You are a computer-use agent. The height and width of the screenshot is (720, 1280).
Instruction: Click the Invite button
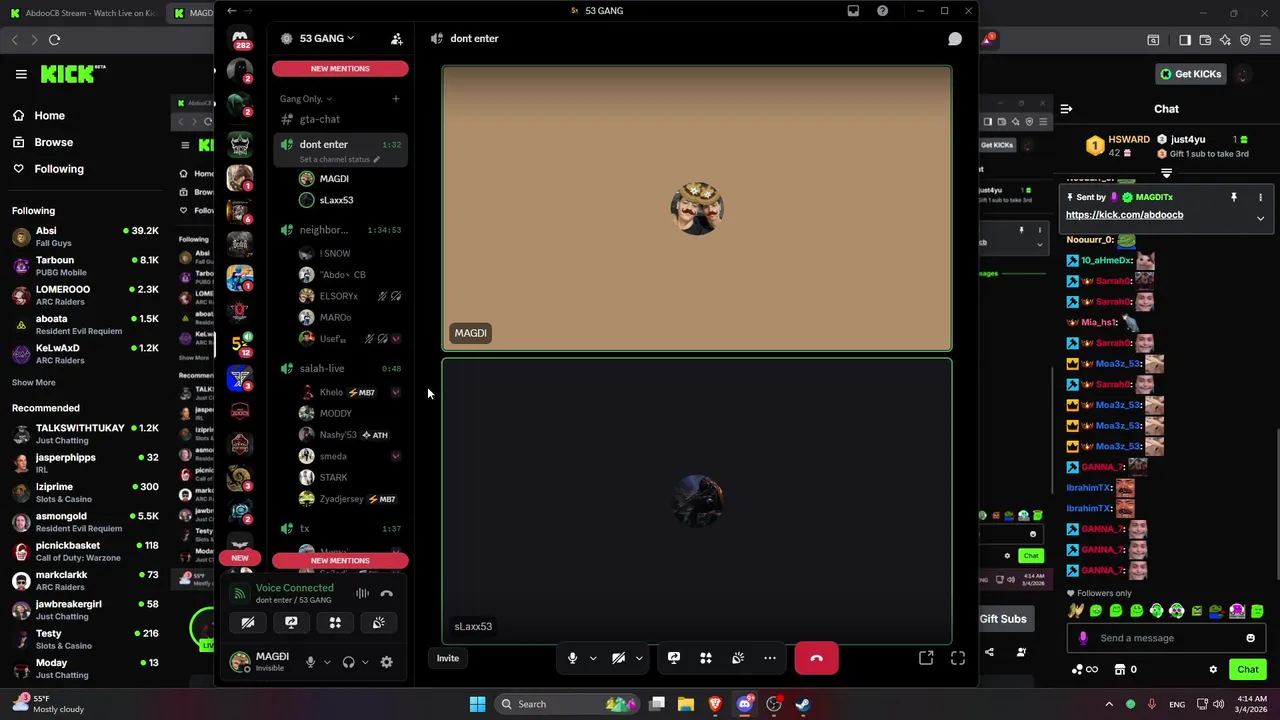(x=448, y=658)
